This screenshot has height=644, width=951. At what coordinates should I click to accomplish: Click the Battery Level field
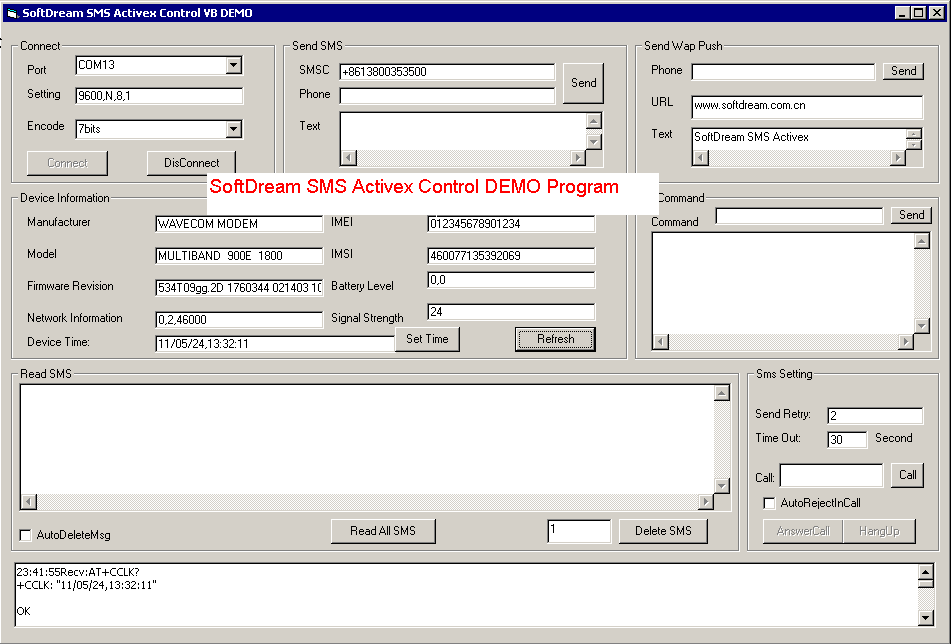coord(511,280)
